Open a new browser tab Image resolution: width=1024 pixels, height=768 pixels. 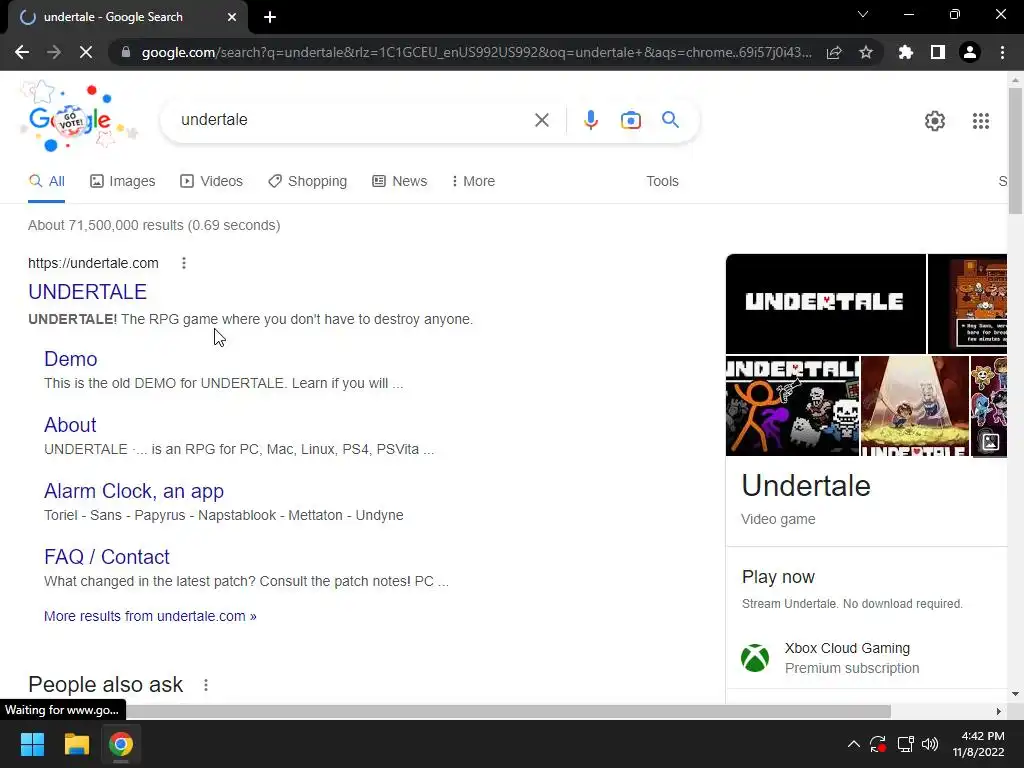pyautogui.click(x=270, y=17)
